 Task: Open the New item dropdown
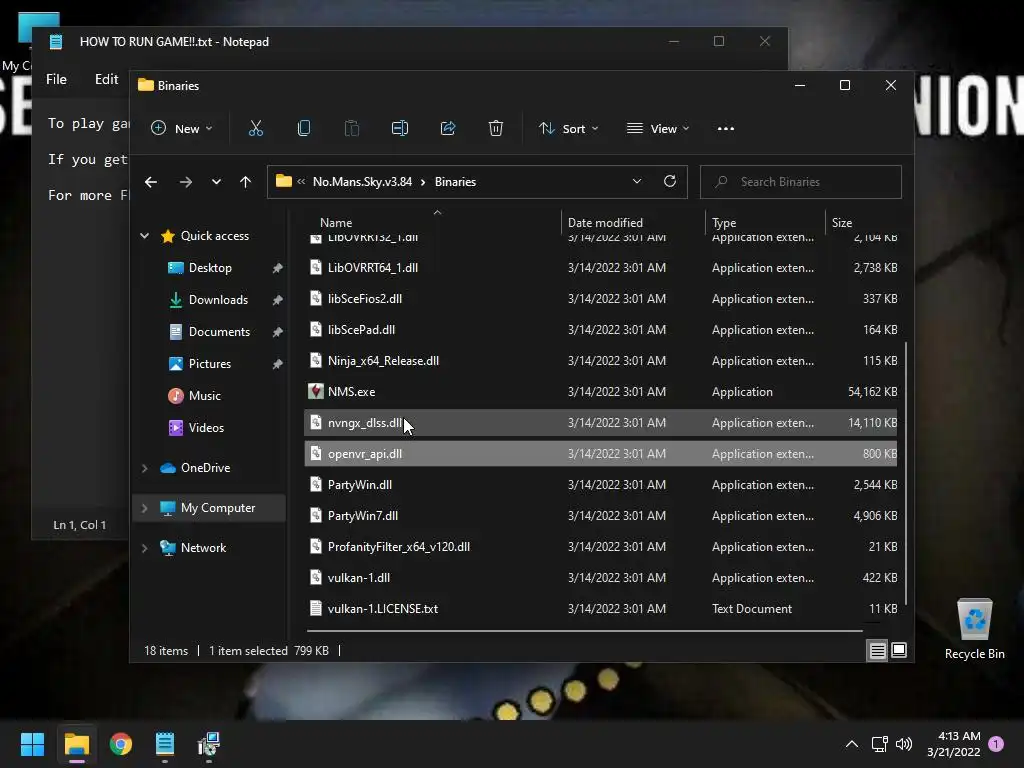[x=182, y=129]
